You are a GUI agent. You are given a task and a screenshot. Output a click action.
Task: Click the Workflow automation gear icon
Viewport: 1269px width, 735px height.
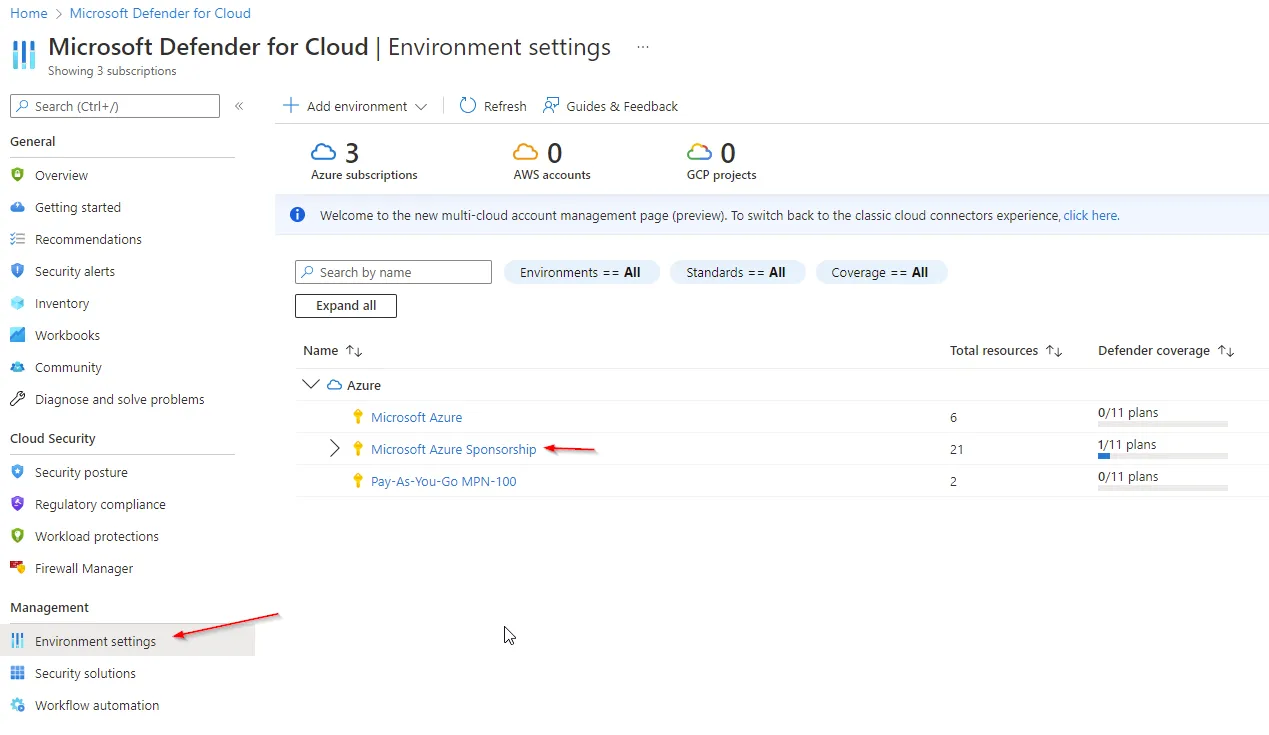click(x=17, y=705)
